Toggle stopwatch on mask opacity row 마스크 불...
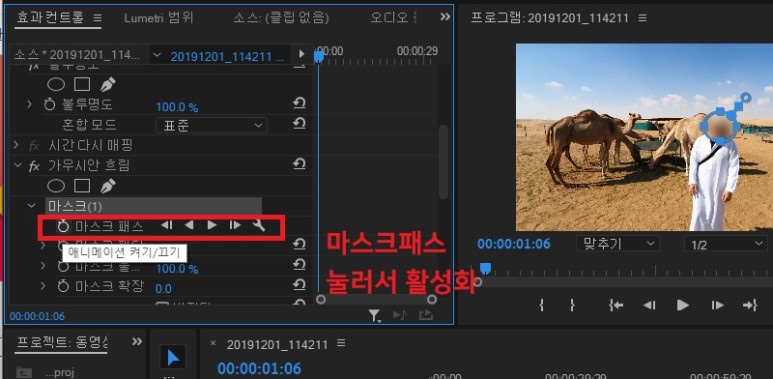 coord(63,266)
